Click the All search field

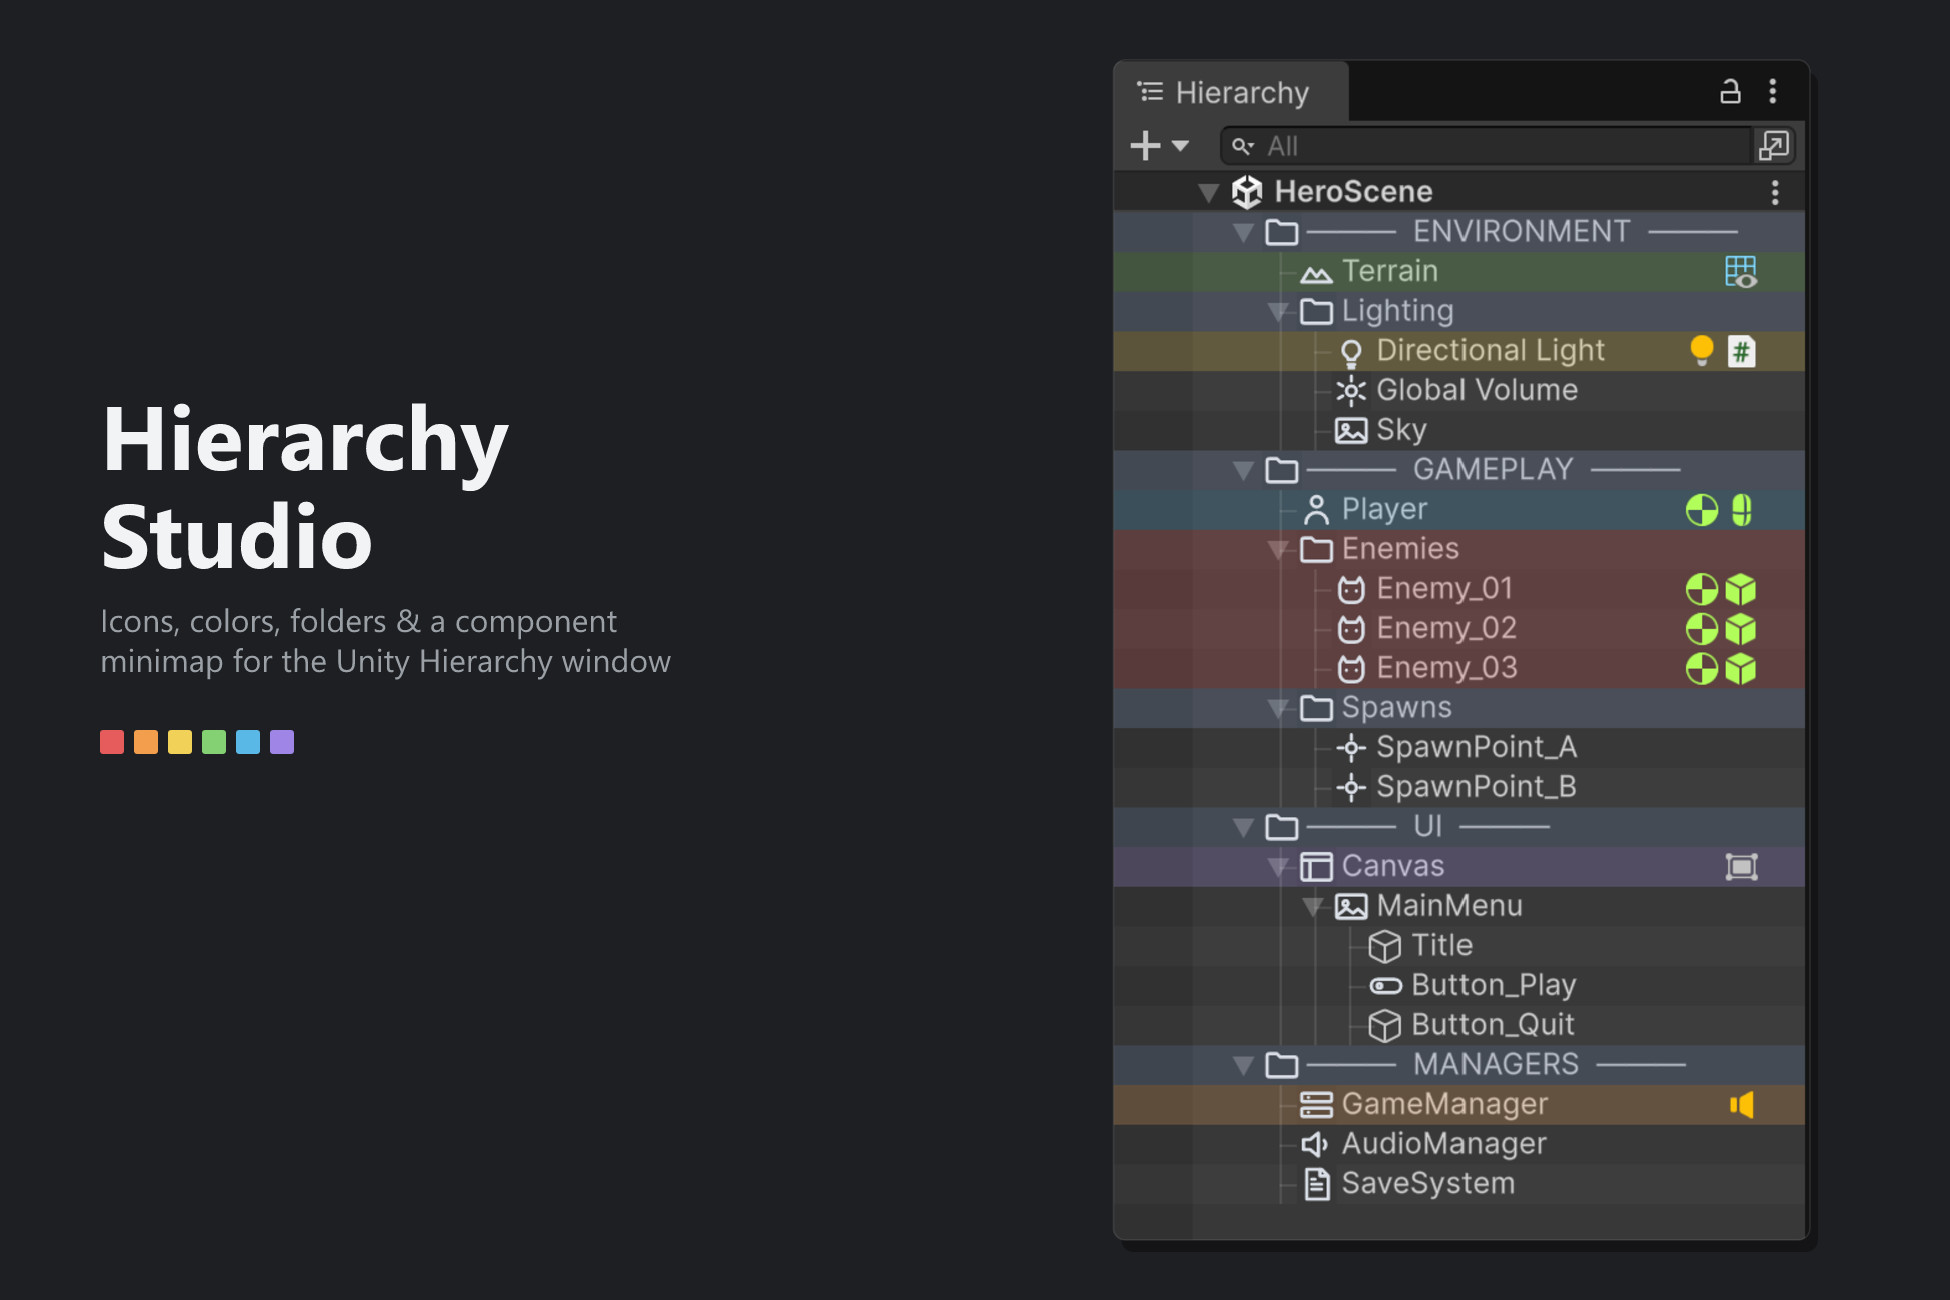click(1487, 146)
